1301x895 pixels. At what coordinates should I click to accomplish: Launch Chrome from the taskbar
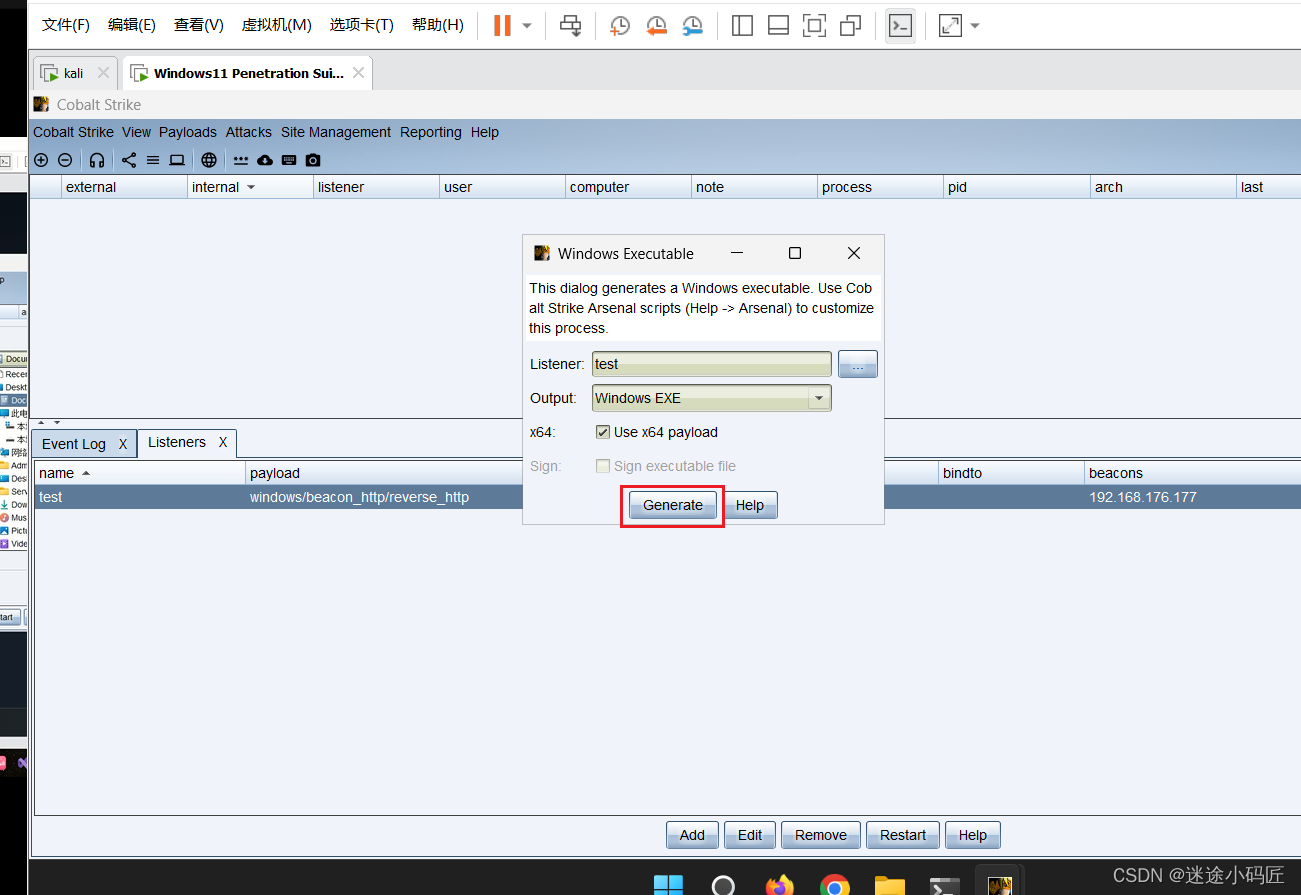[x=834, y=885]
